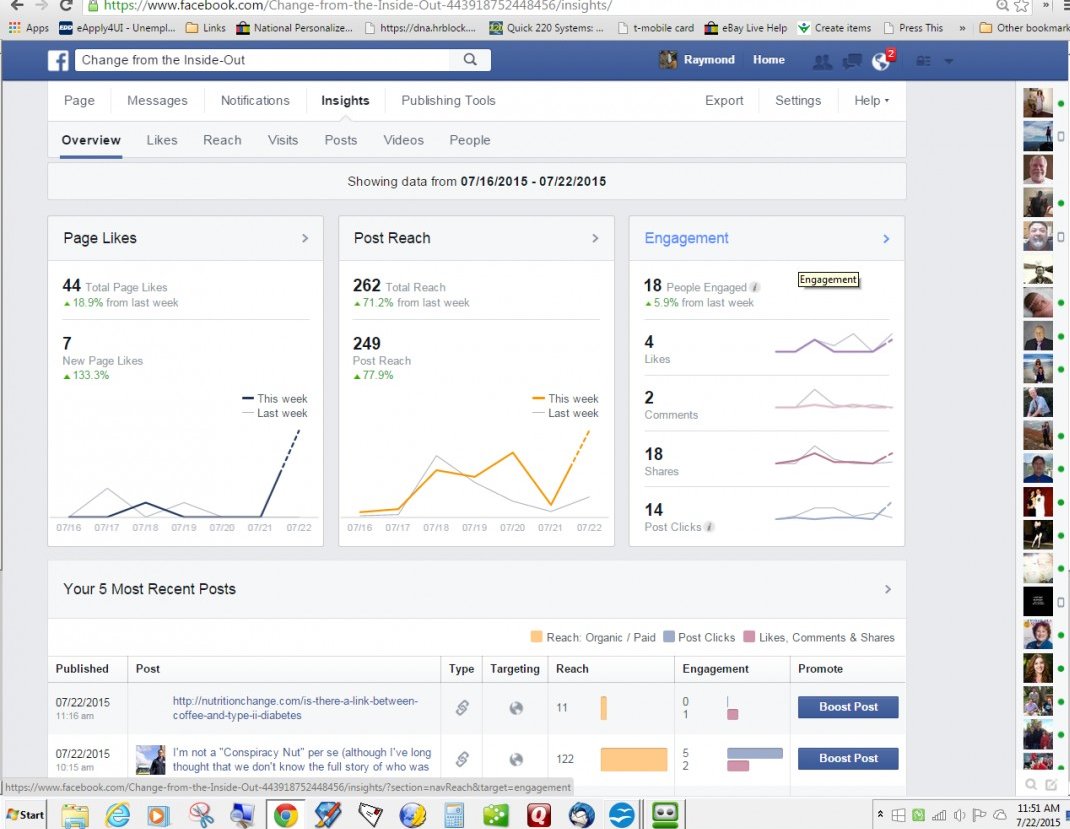Screen dimensions: 1070x829
Task: Open Snipping Tool scissors icon in taskbar
Action: click(x=201, y=815)
